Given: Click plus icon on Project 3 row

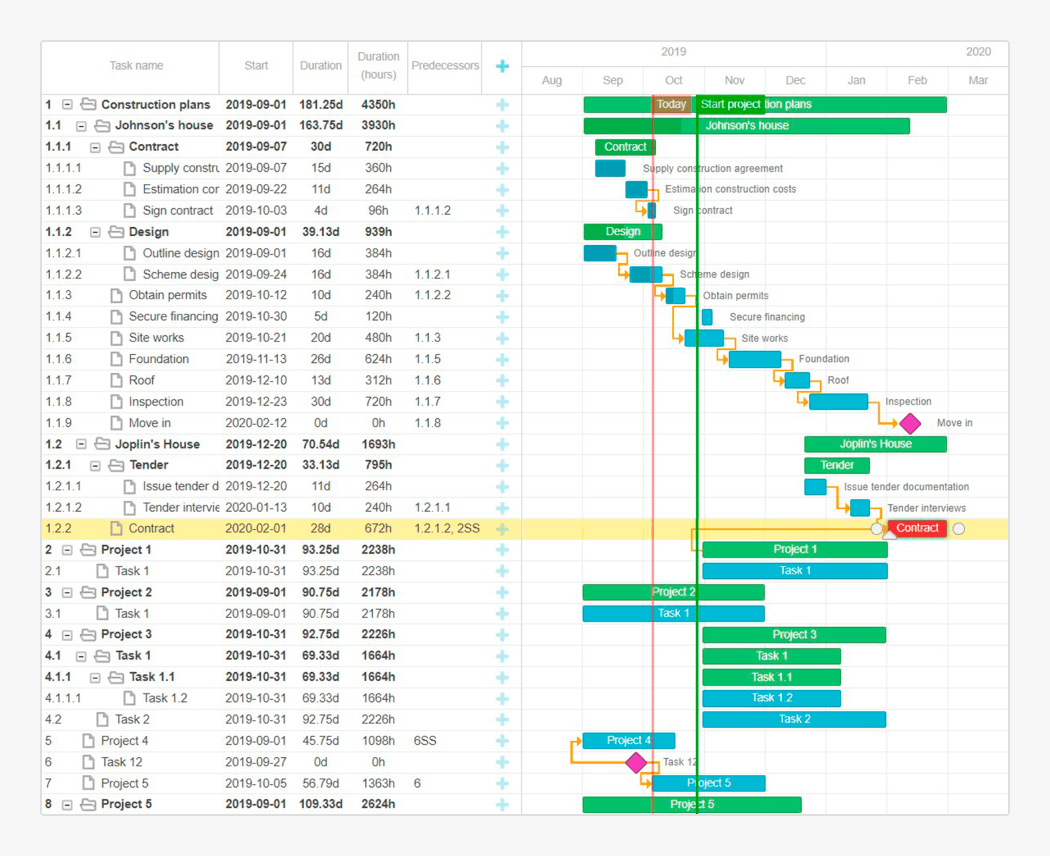Looking at the screenshot, I should click(x=502, y=636).
